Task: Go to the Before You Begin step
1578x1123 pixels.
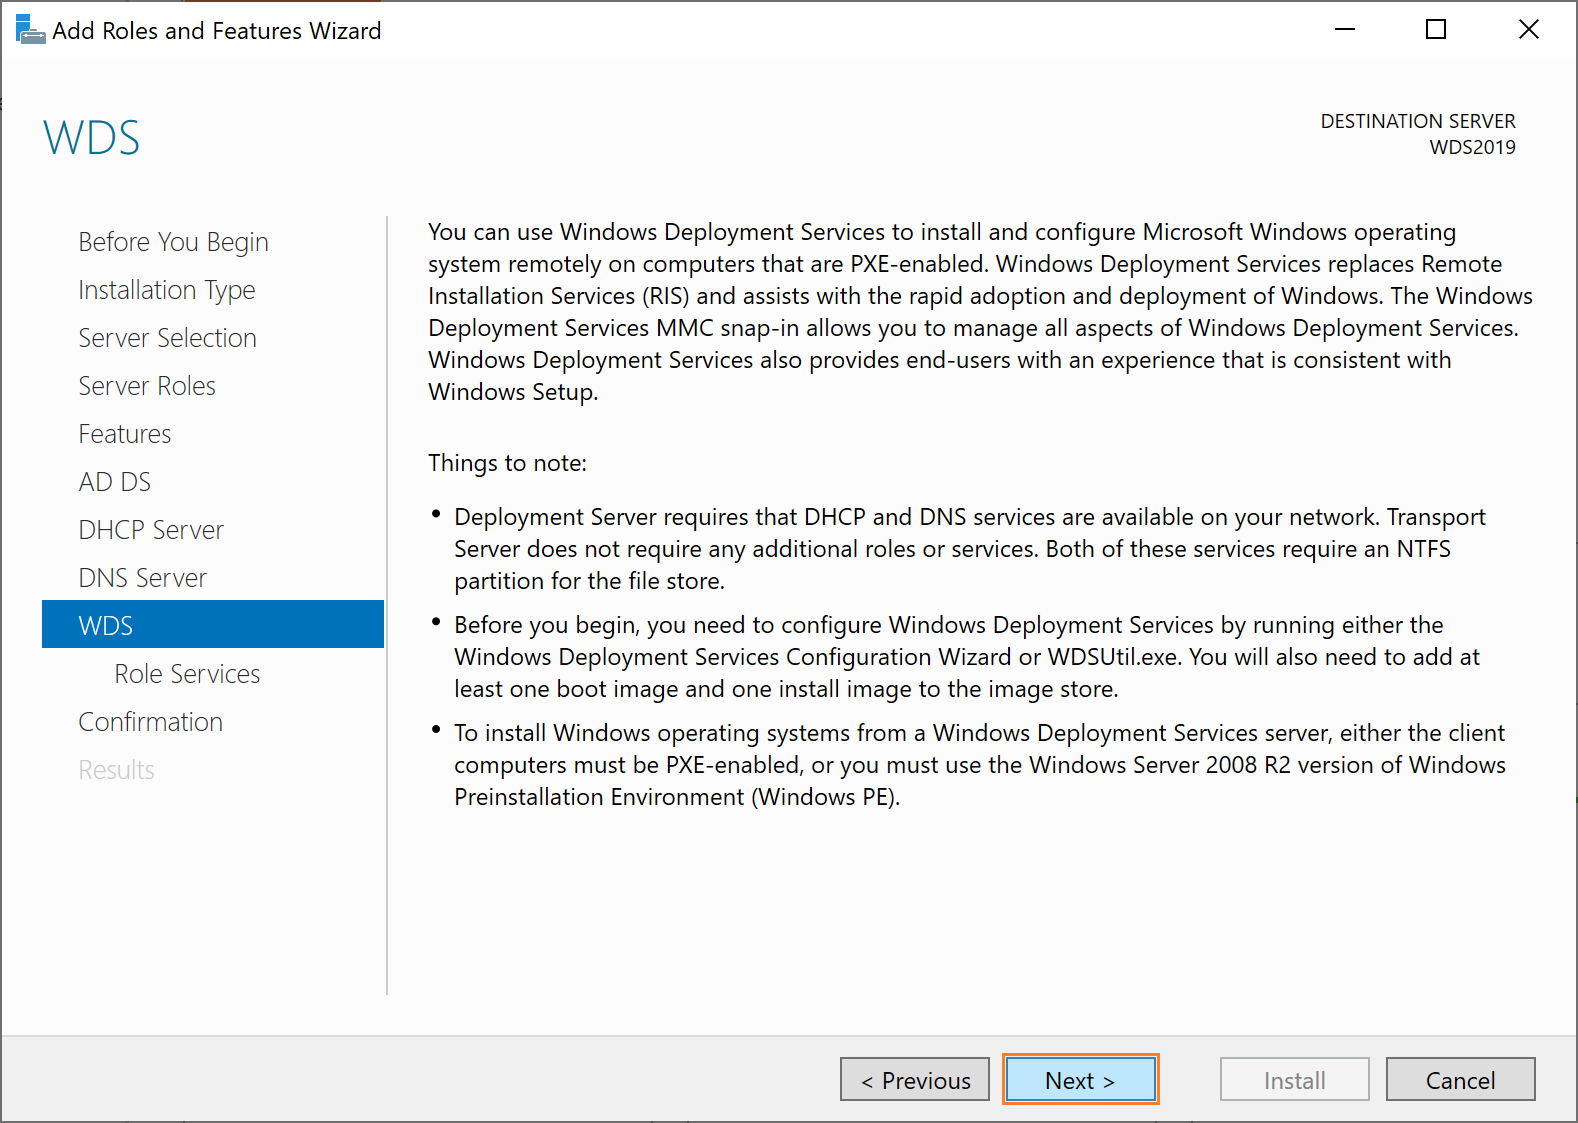Action: point(173,242)
